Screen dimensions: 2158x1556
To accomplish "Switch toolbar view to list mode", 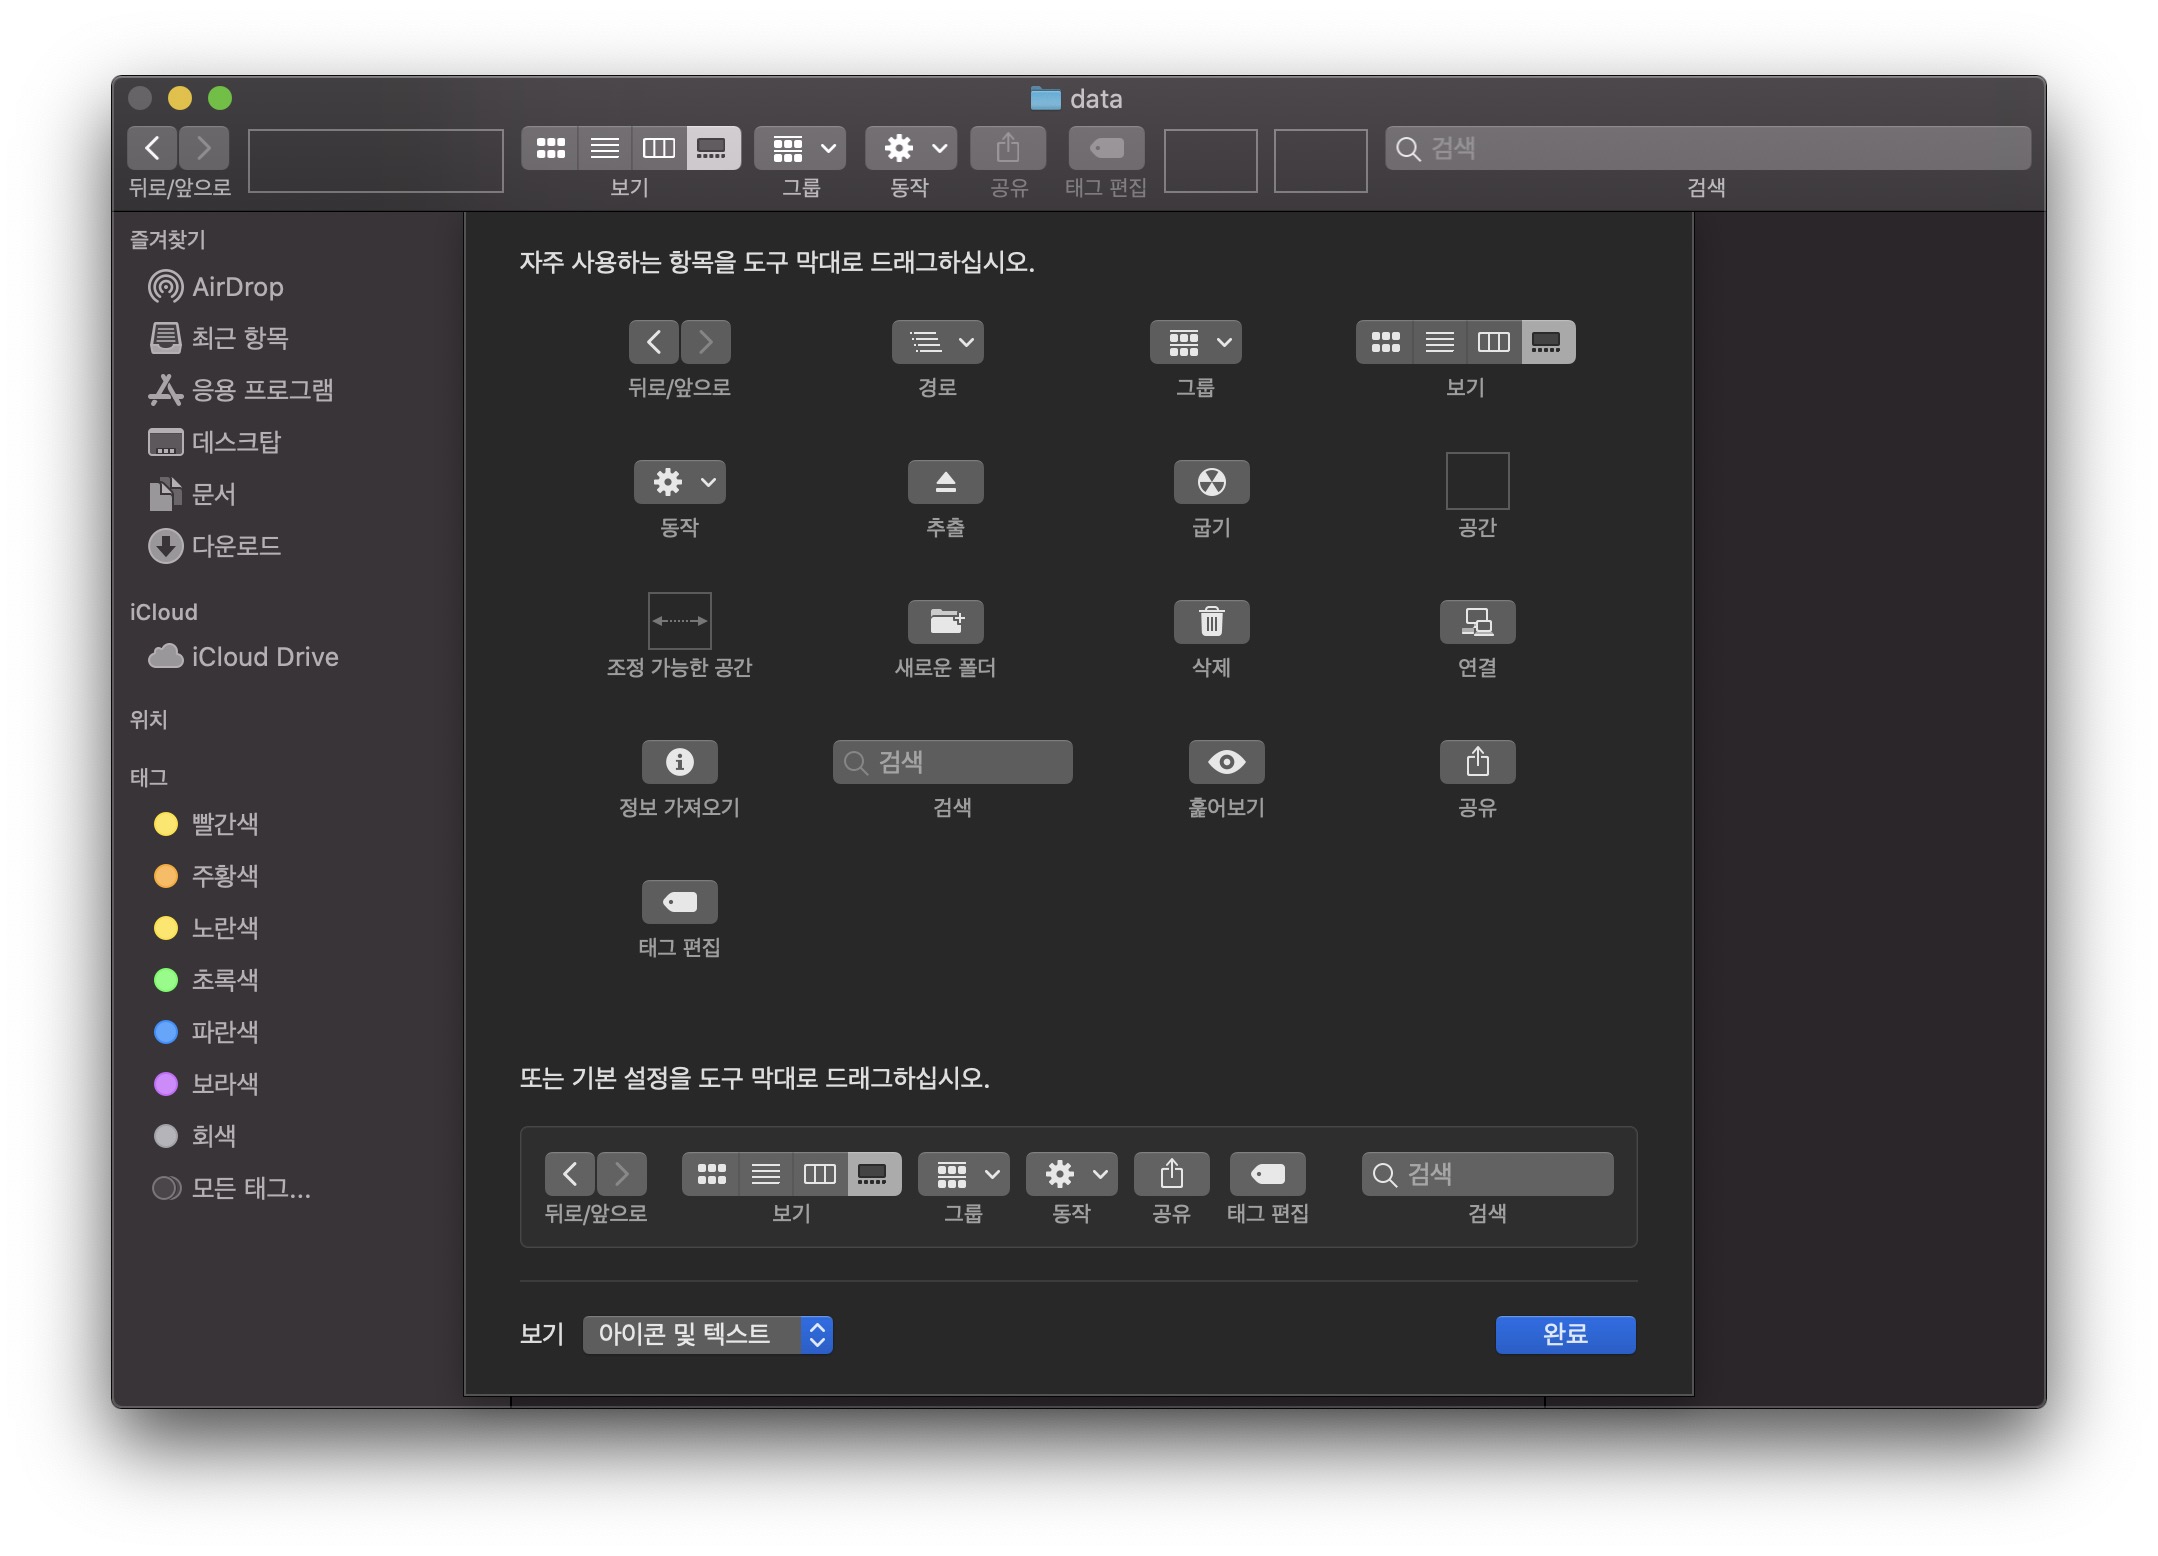I will click(x=605, y=149).
